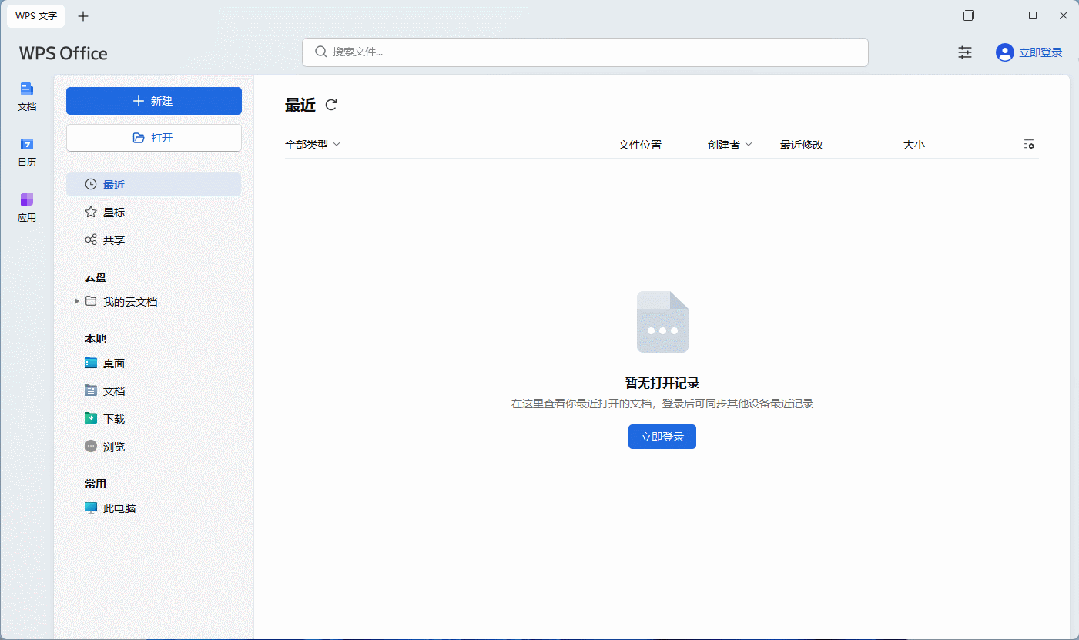Open list view options icon
Image resolution: width=1079 pixels, height=640 pixels.
point(1029,145)
